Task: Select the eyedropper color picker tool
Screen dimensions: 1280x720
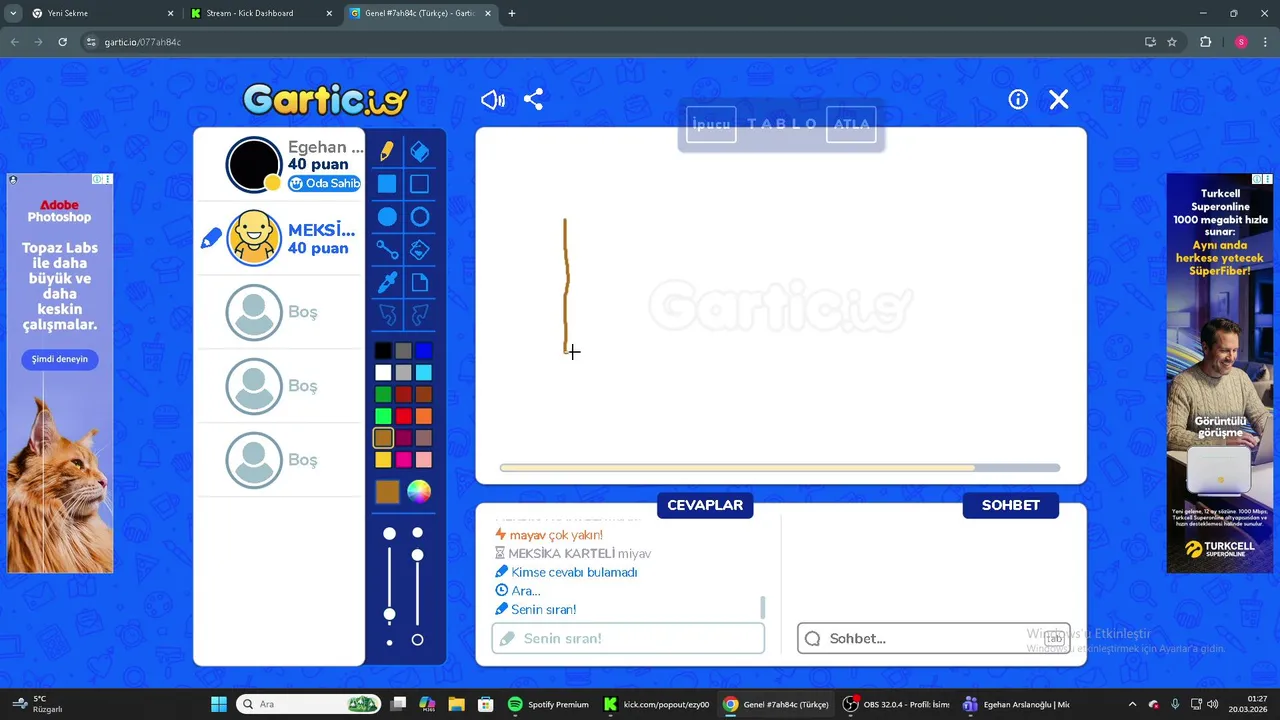Action: (x=387, y=283)
